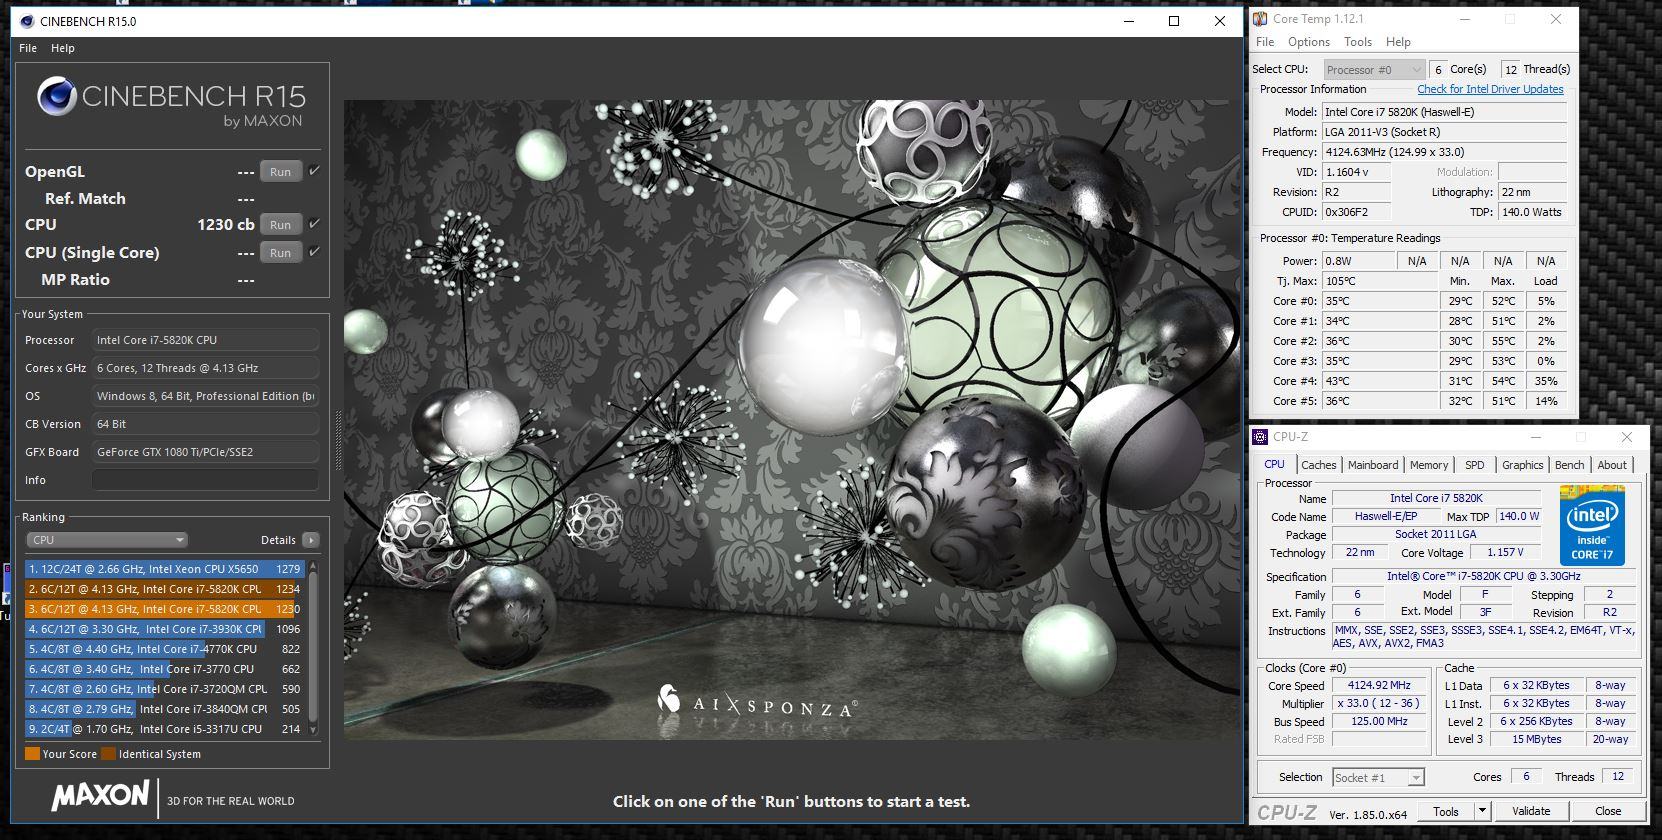Run the OpenGL benchmark
The height and width of the screenshot is (840, 1662).
281,172
